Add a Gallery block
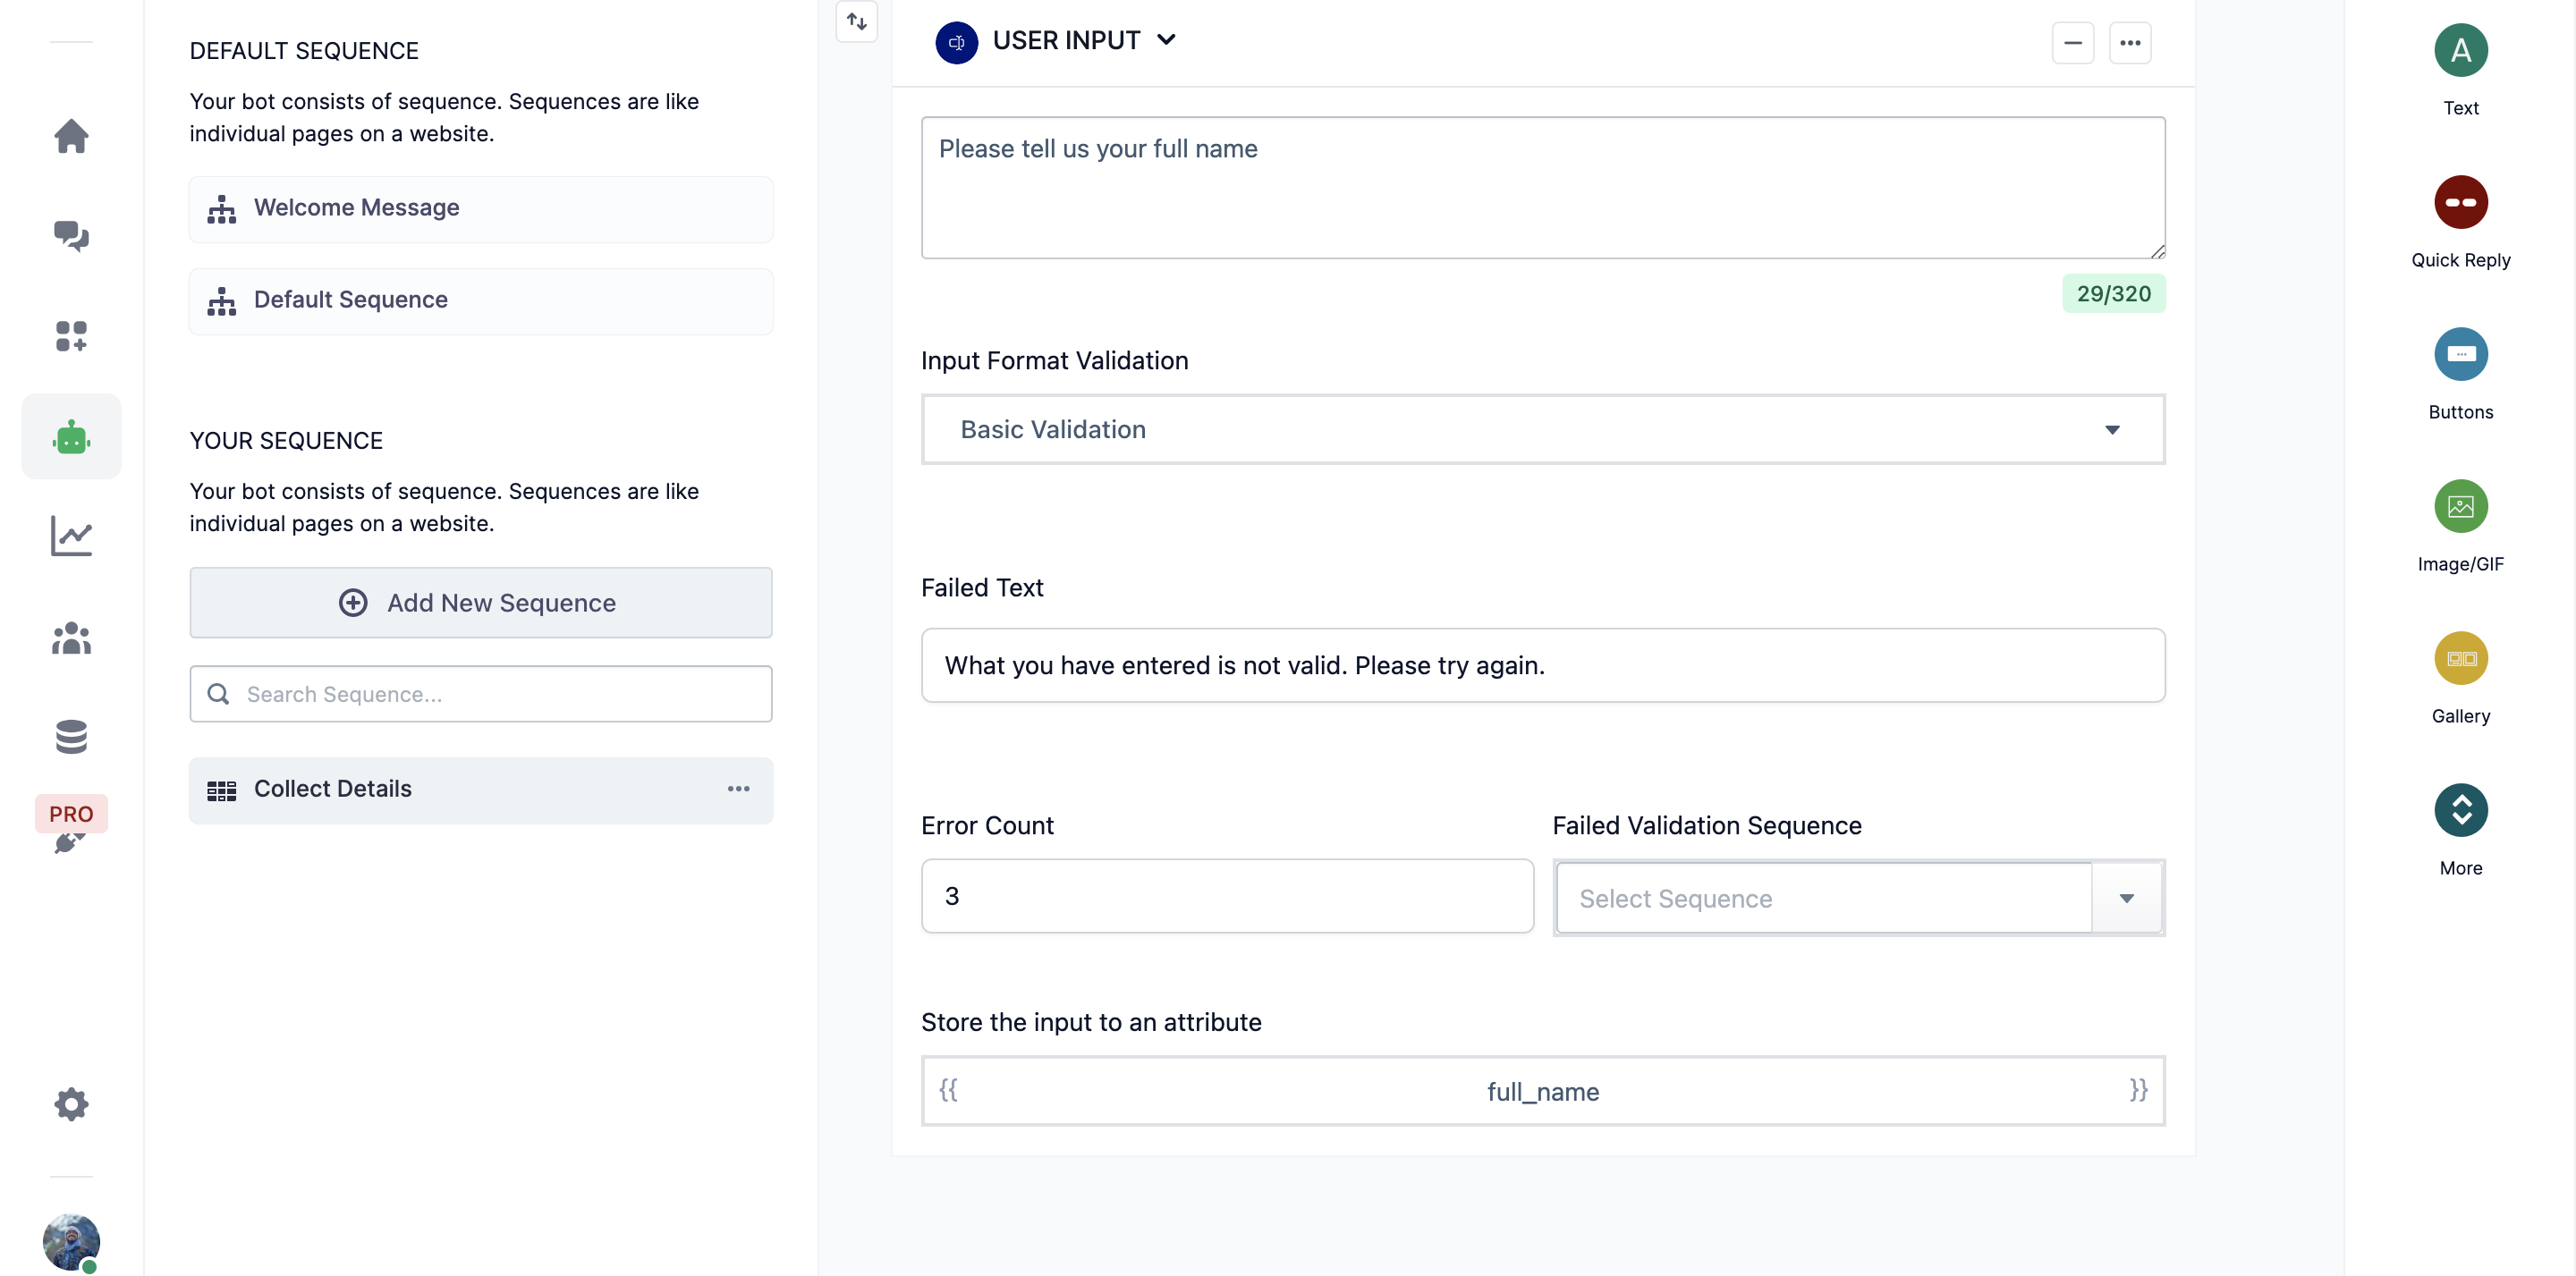Screen dimensions: 2576x1276 2460,659
